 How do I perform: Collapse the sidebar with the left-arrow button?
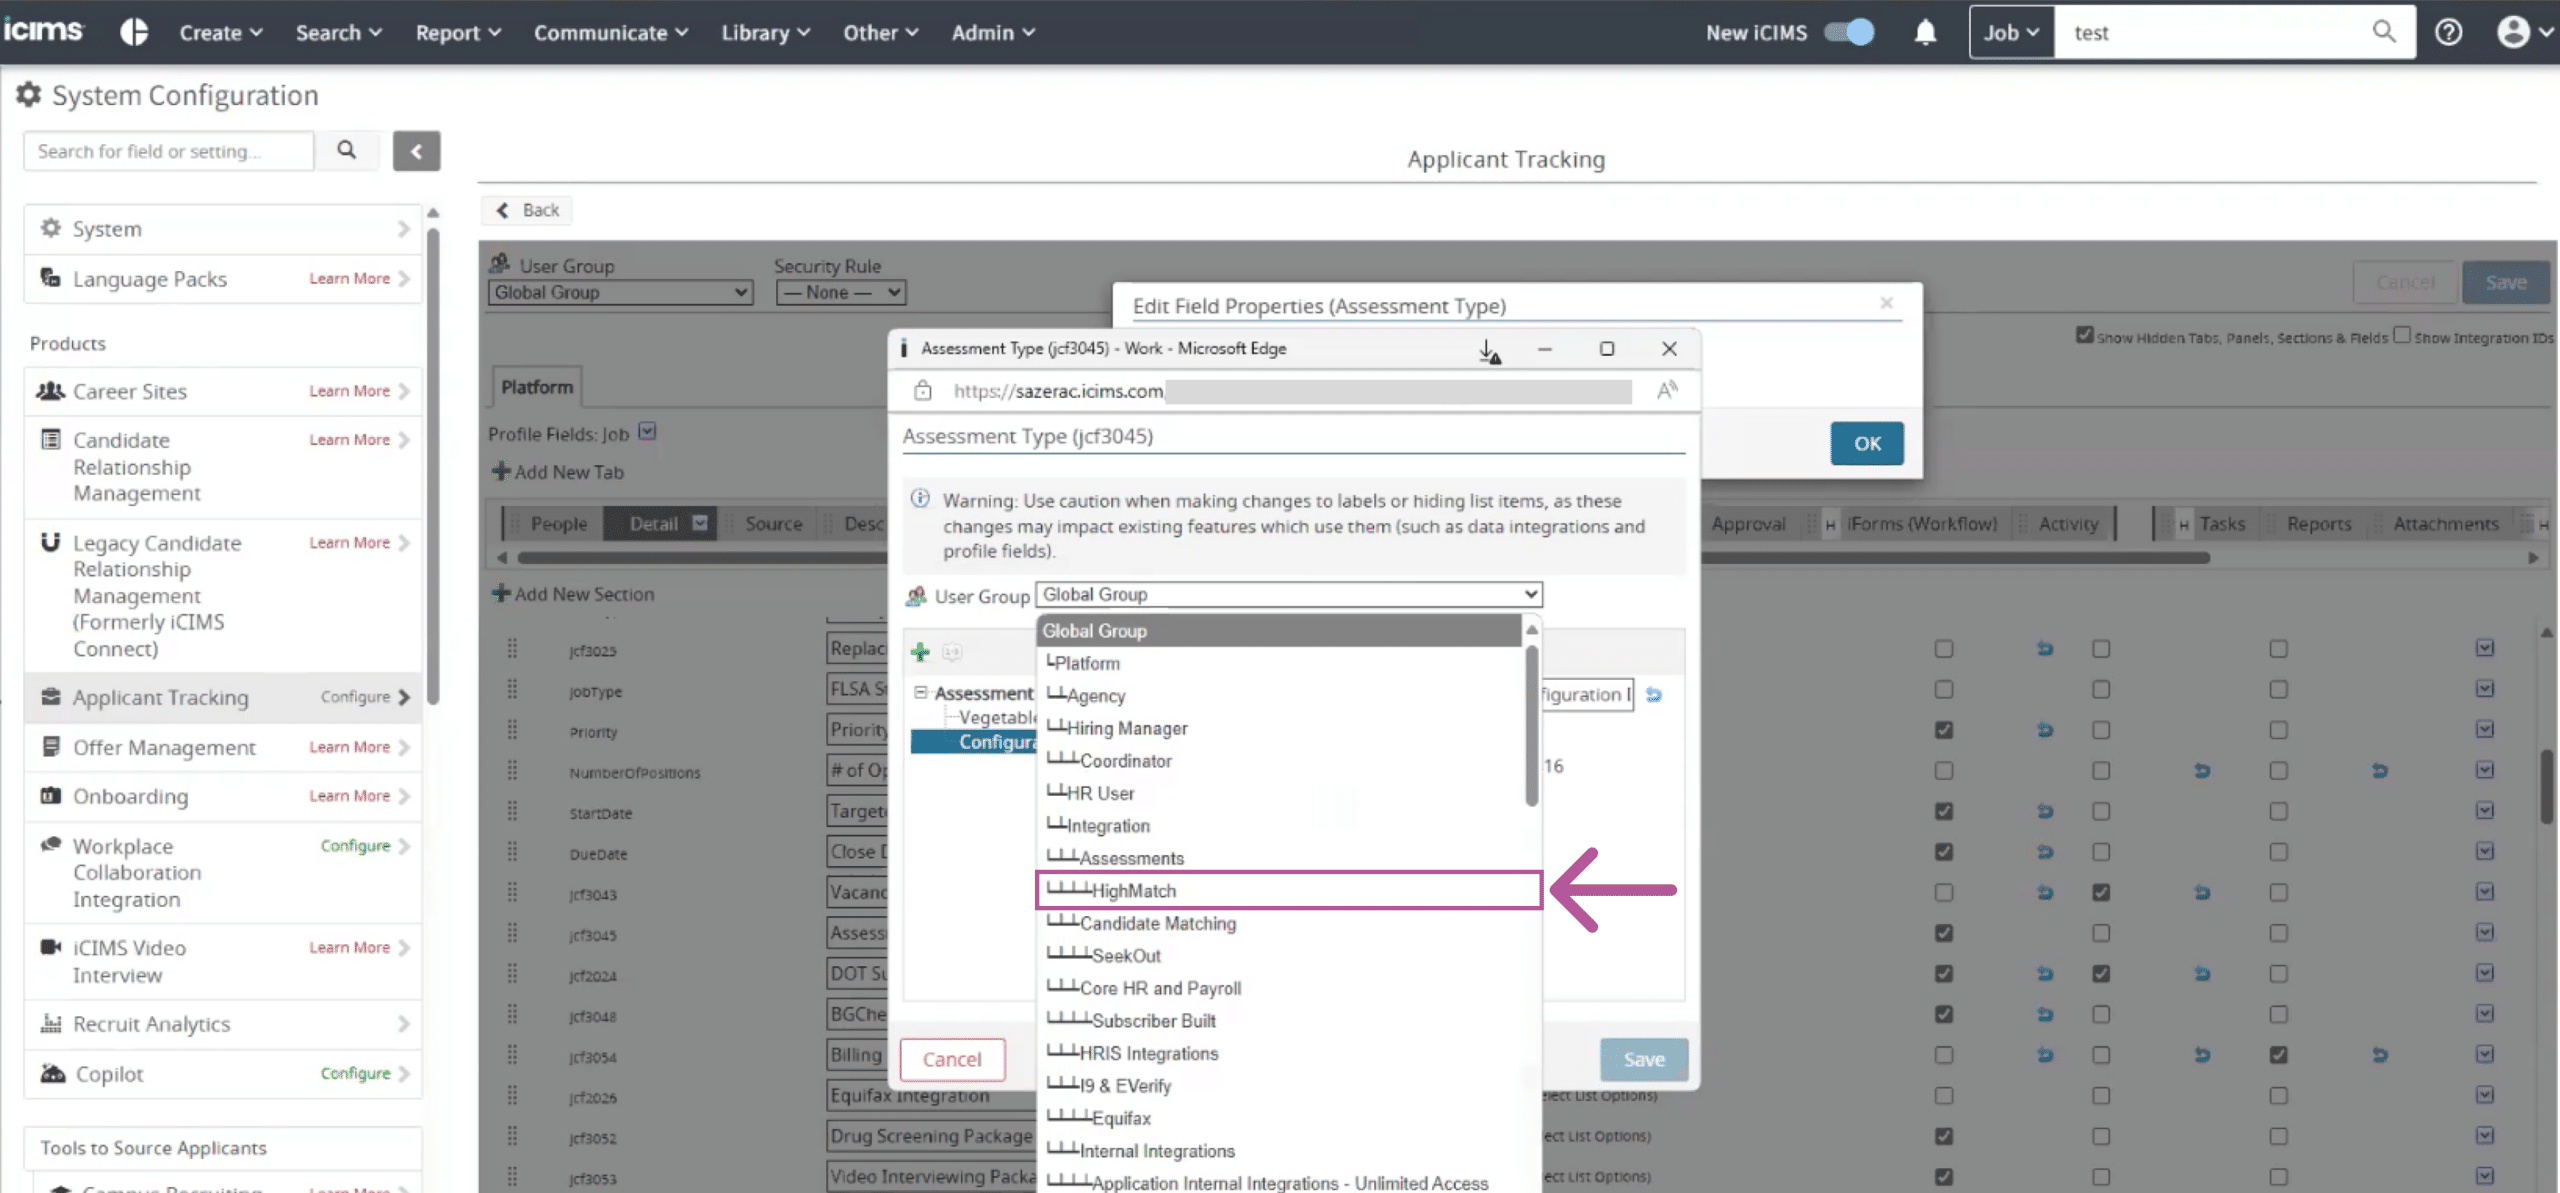tap(416, 151)
